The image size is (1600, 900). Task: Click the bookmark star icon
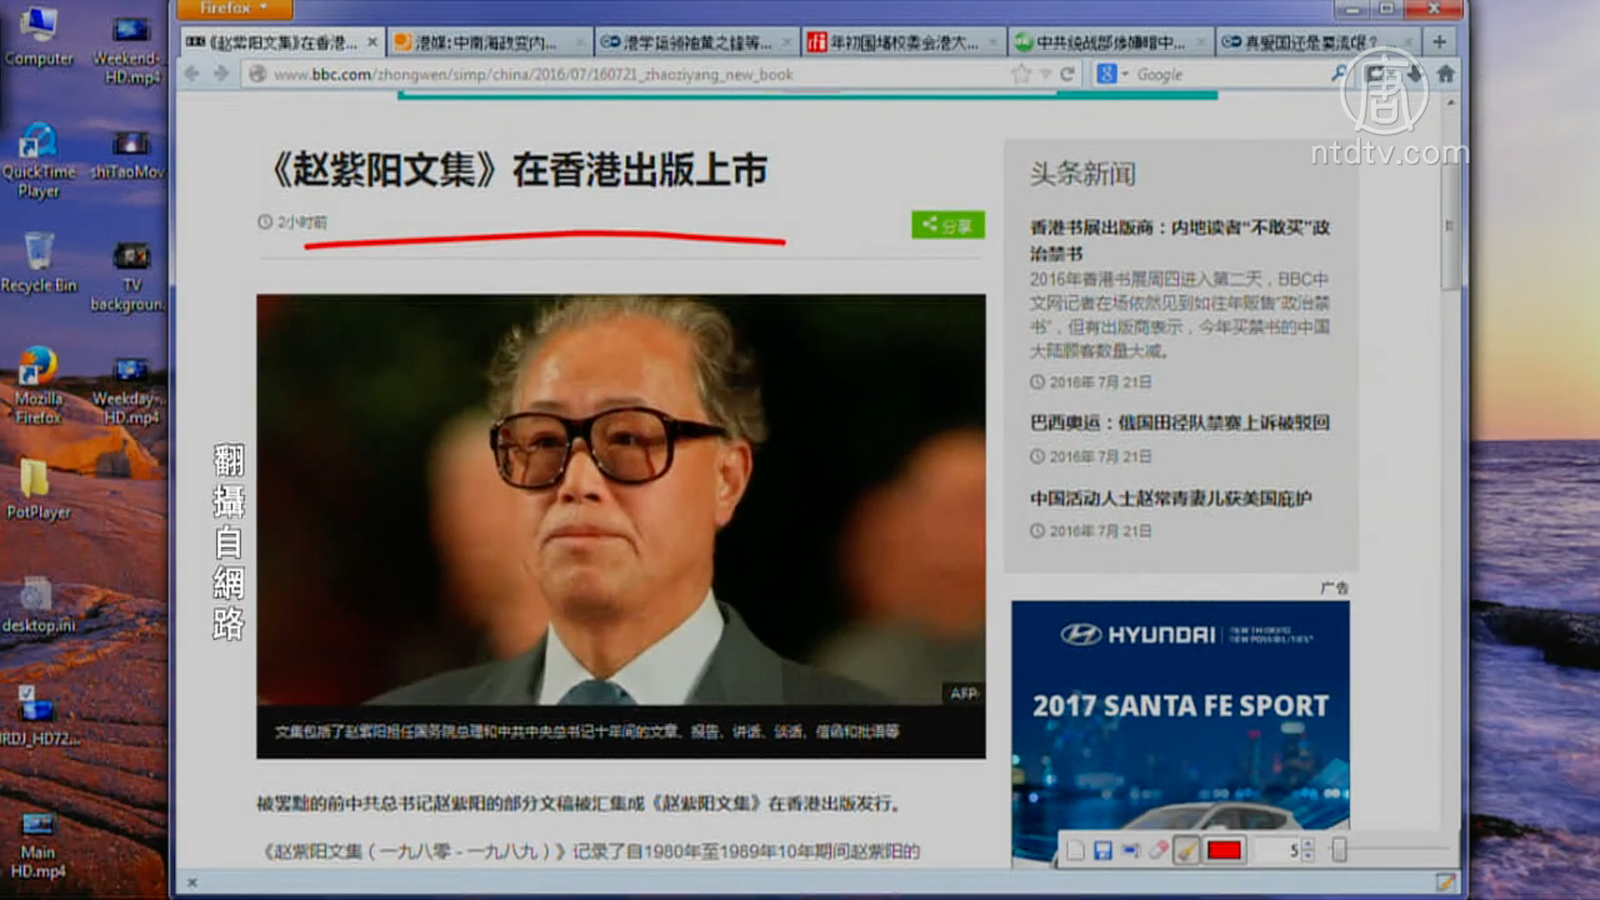click(1021, 74)
